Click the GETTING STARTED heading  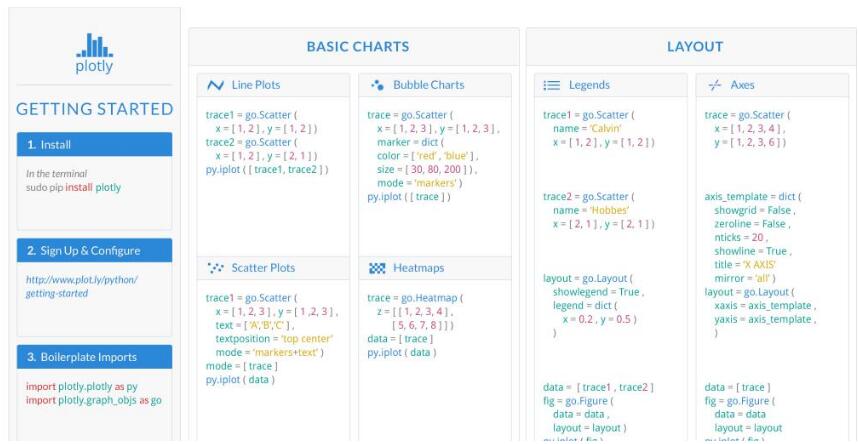point(94,109)
